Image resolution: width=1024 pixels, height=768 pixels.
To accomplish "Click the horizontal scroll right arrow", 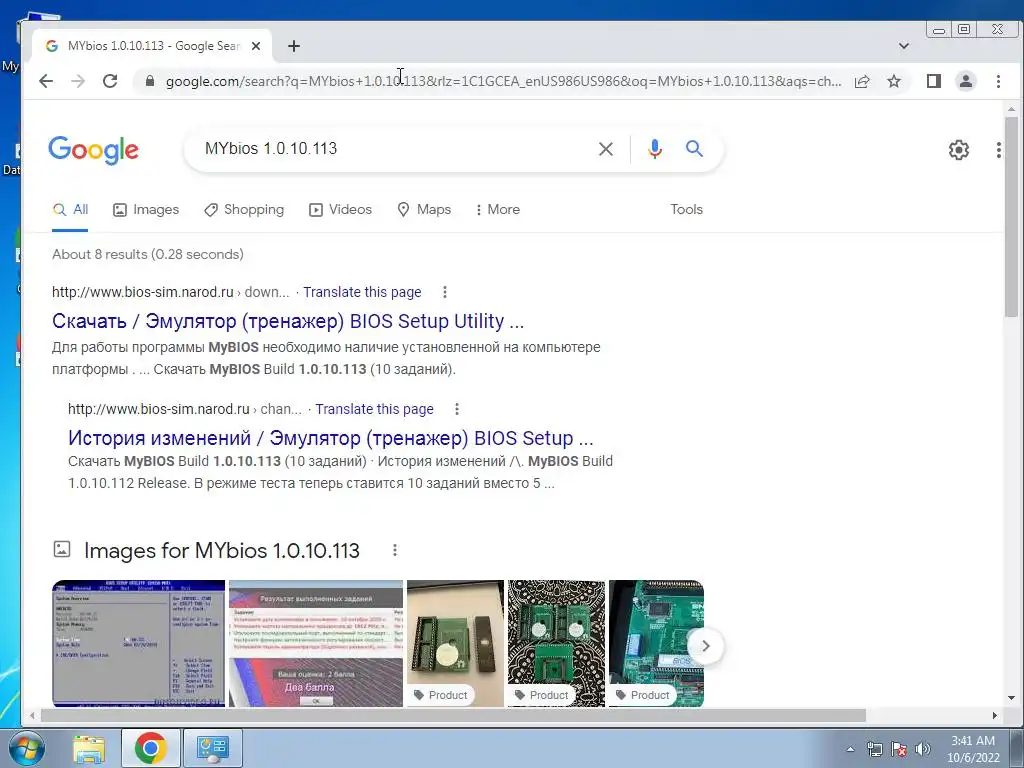I will click(995, 716).
